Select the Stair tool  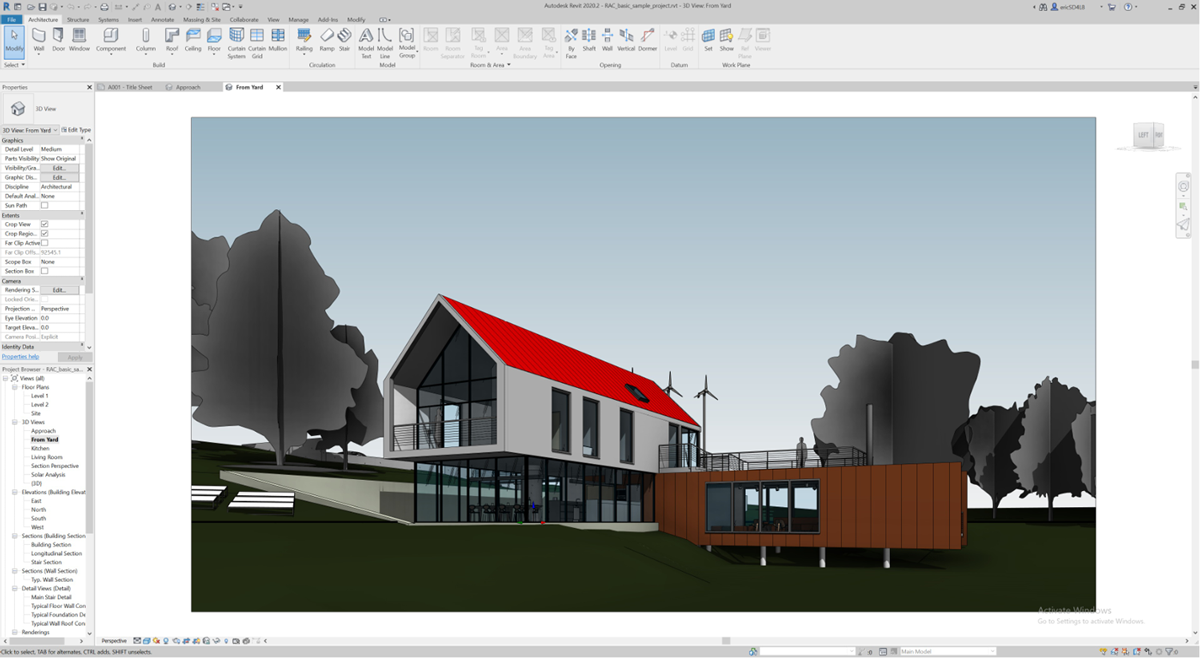[343, 38]
